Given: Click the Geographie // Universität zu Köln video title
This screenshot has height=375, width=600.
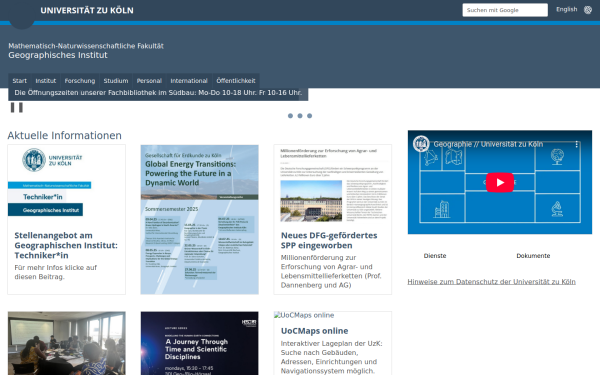Looking at the screenshot, I should pyautogui.click(x=488, y=144).
